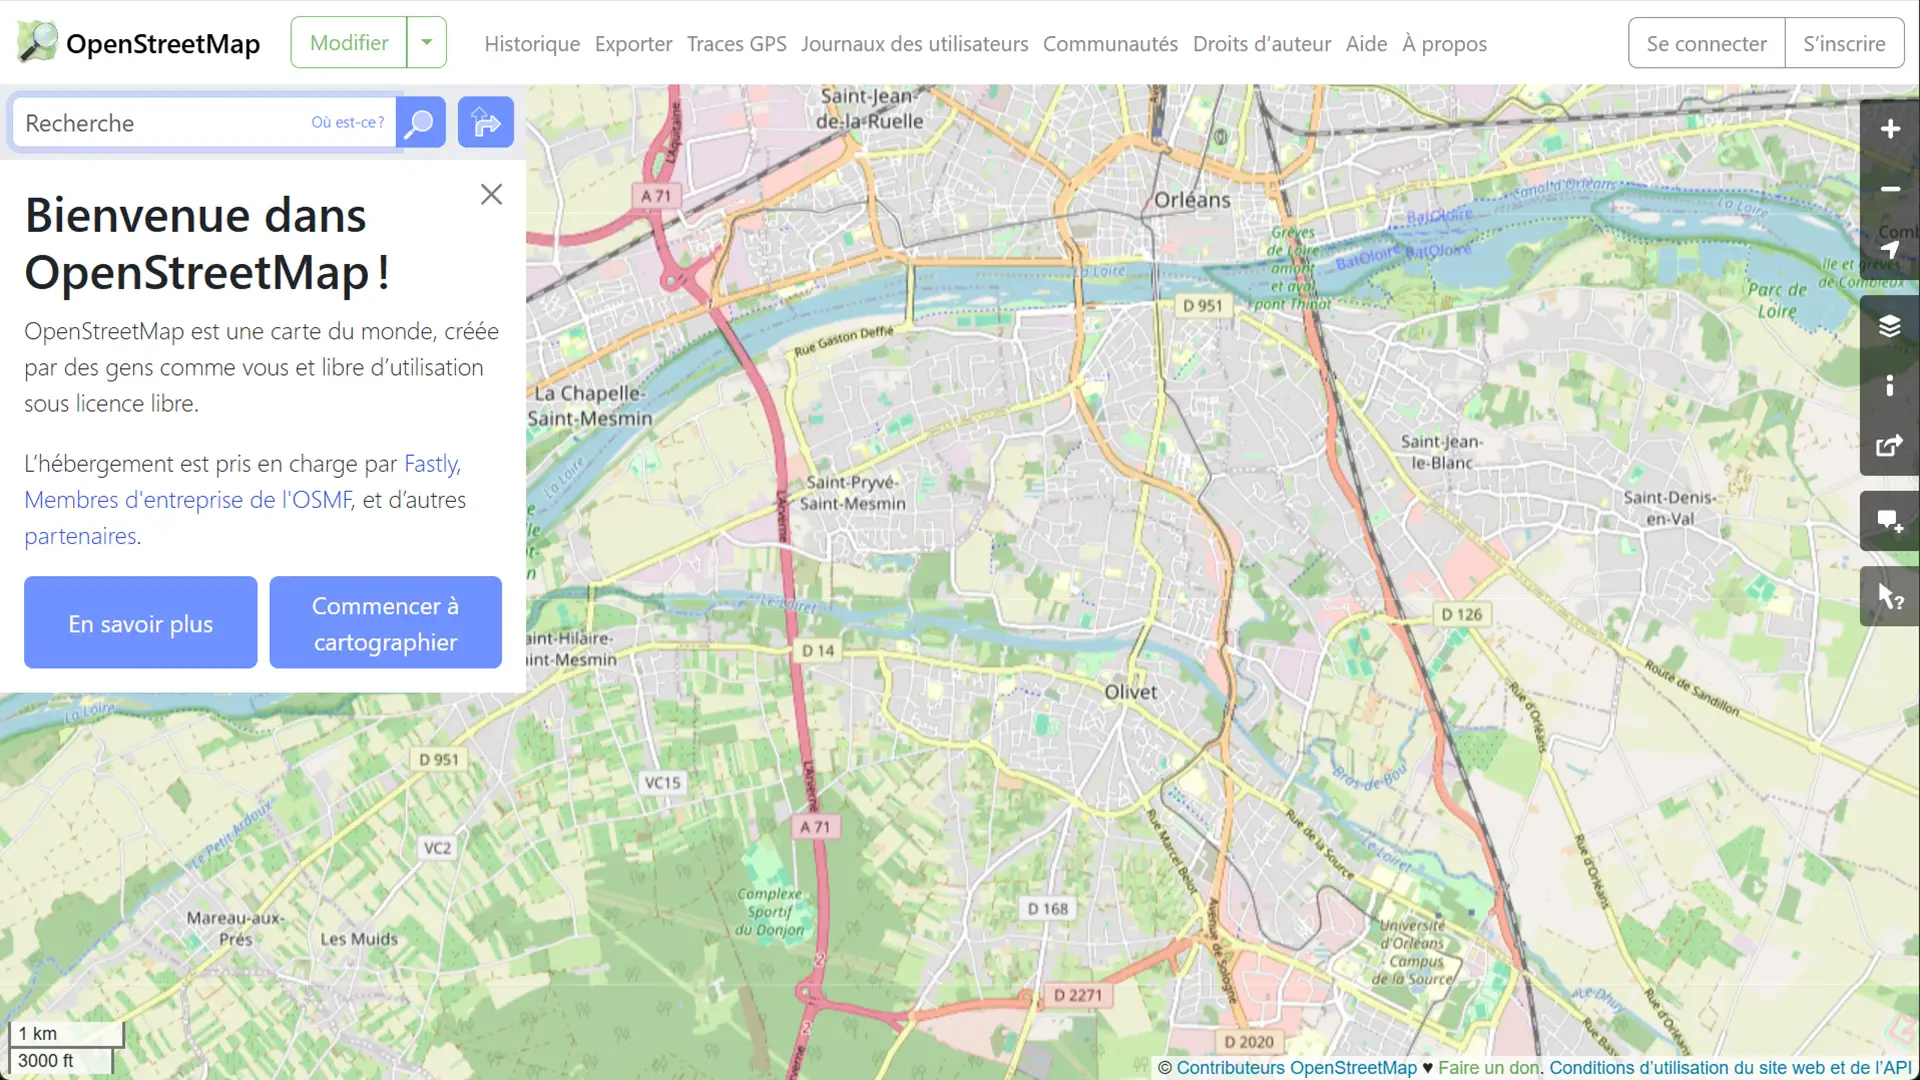Open the Communautés page

tap(1110, 44)
